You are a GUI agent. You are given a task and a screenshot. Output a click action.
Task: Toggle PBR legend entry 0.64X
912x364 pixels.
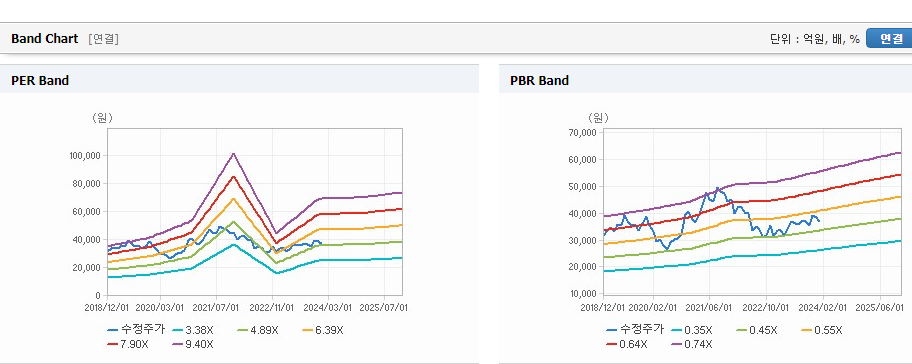click(x=626, y=344)
